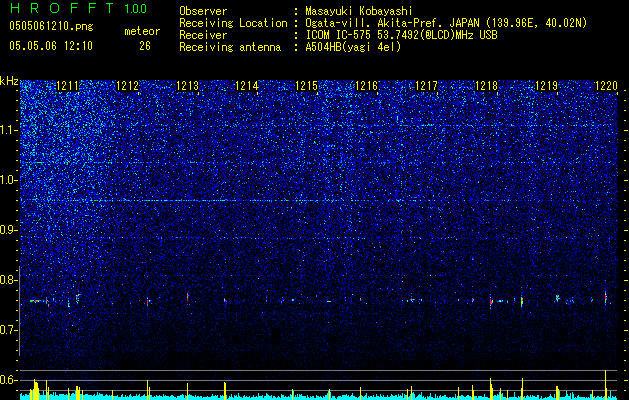Click the 1215 time marker

[306, 86]
